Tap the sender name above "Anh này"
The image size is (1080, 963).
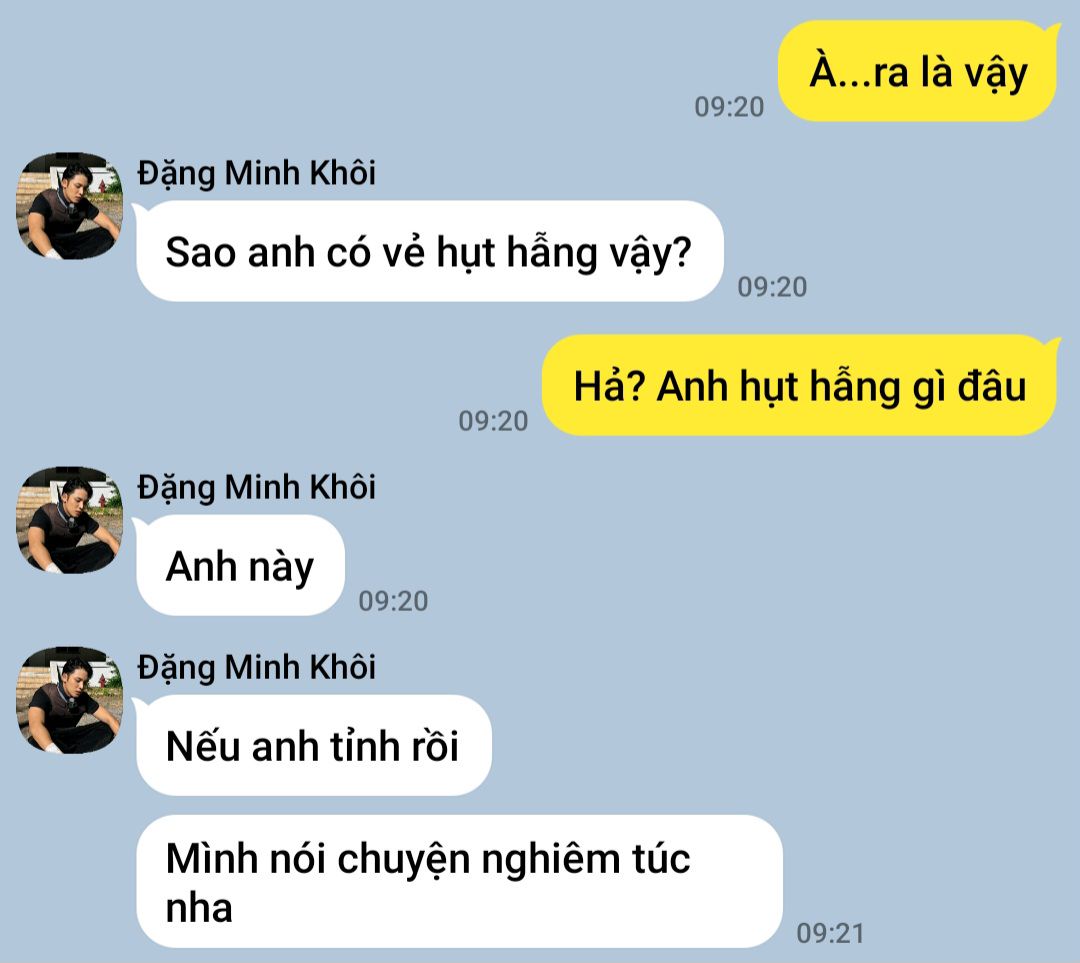pos(256,488)
